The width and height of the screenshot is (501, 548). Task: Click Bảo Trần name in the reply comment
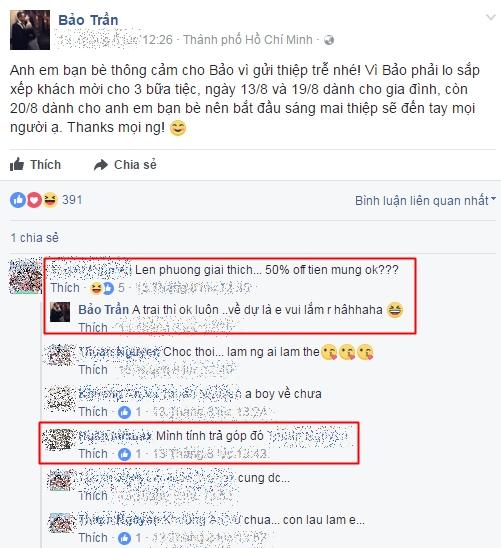103,310
